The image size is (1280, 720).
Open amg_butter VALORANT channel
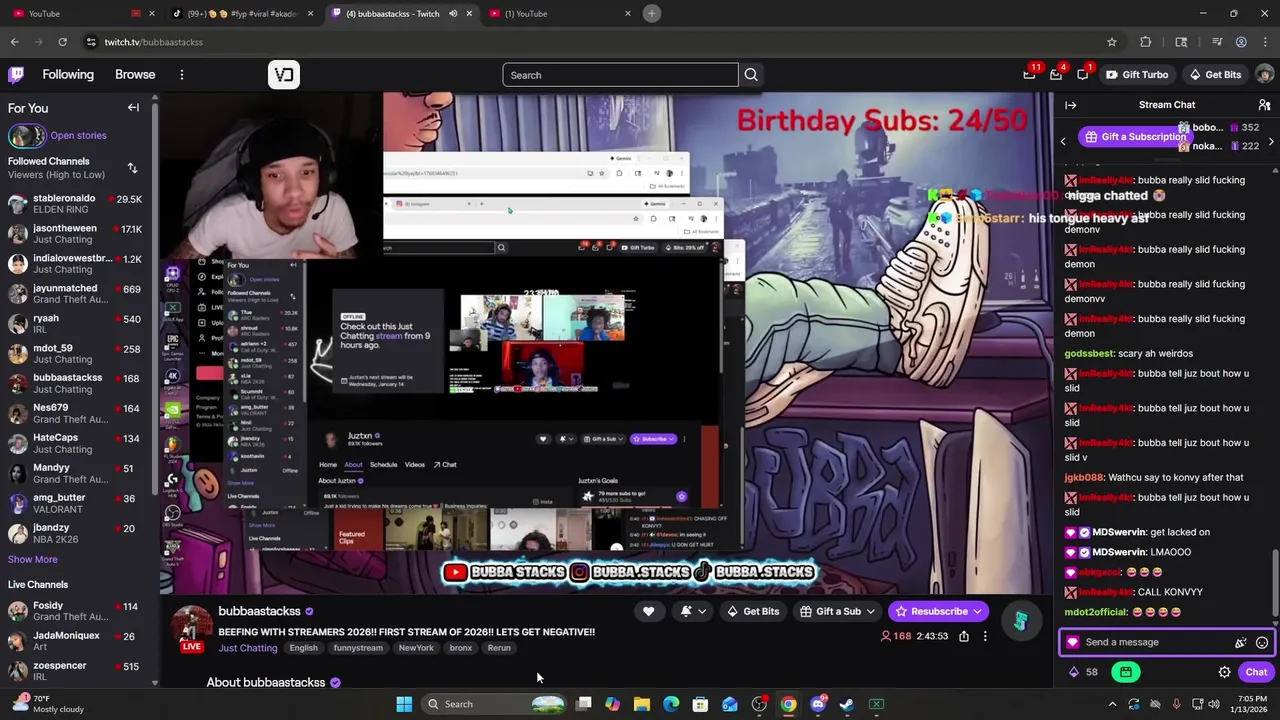[x=75, y=503]
